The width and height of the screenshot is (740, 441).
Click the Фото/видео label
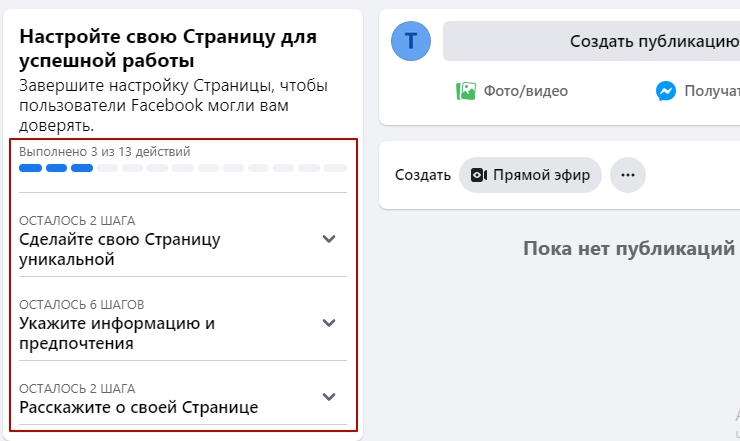(x=526, y=91)
